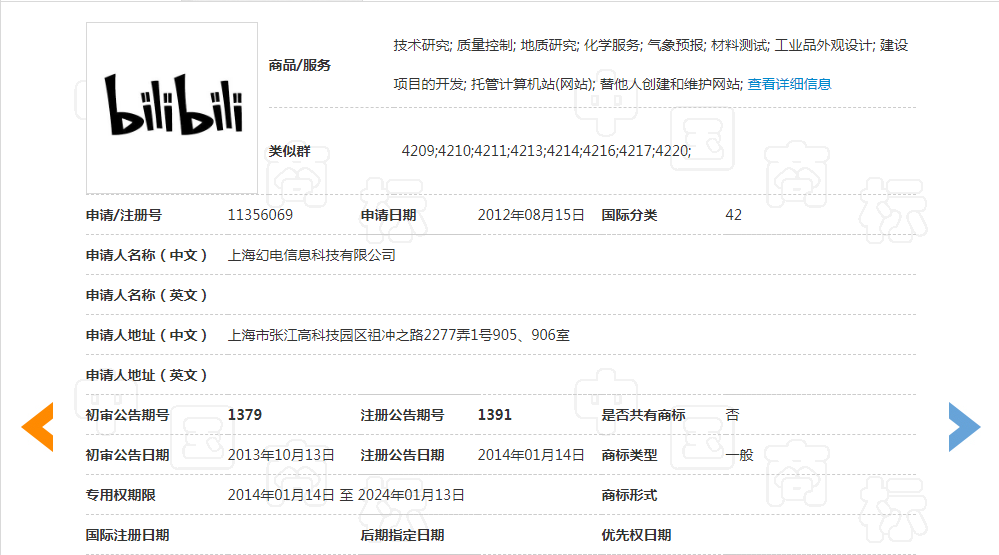
Task: Click the 申请/注册号 label
Action: click(x=124, y=215)
